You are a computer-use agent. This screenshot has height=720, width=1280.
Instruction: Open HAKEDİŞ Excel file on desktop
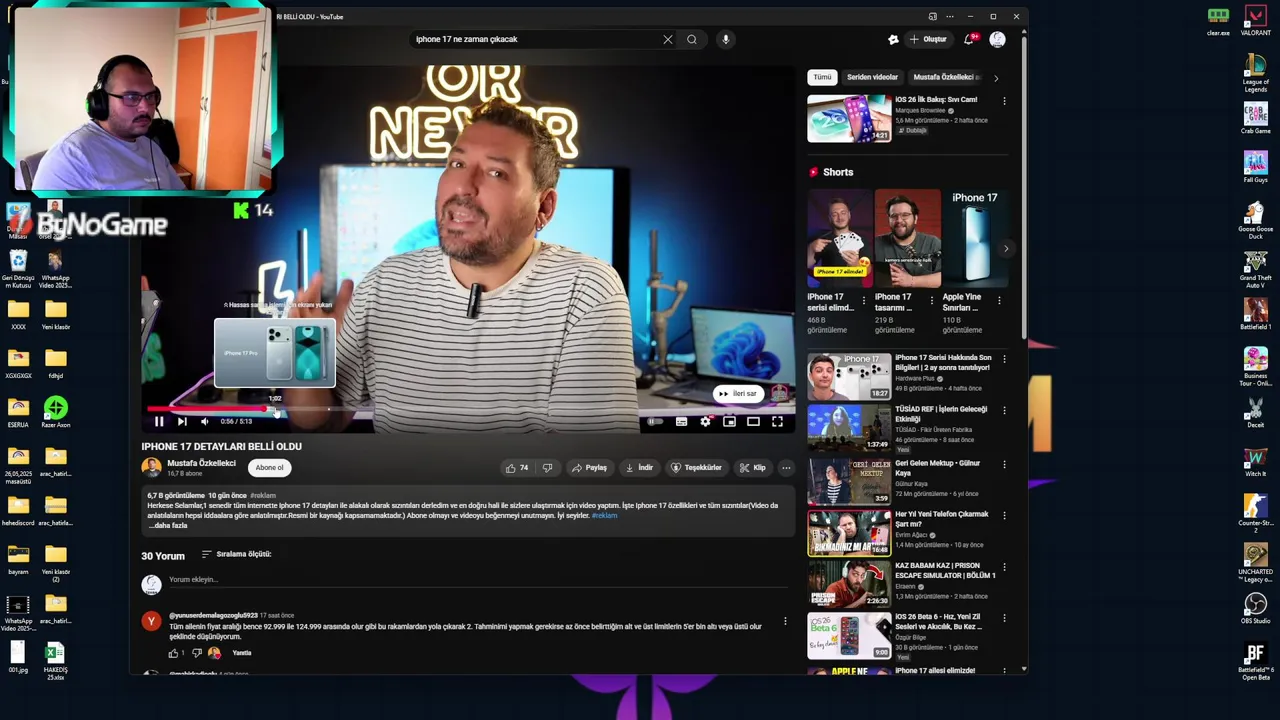56,661
